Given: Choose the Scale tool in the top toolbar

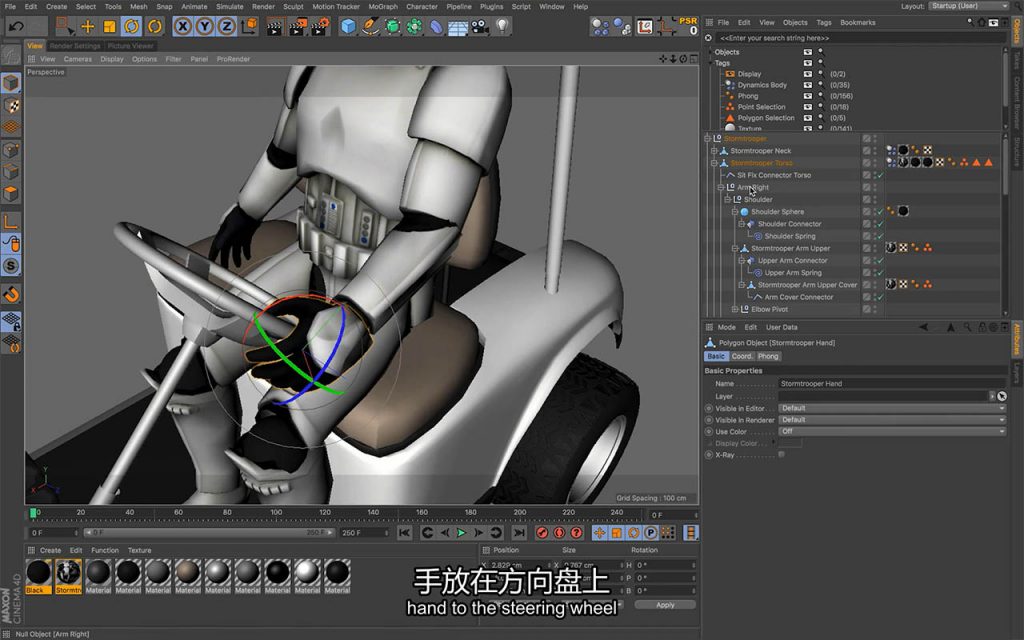Looking at the screenshot, I should tap(109, 27).
